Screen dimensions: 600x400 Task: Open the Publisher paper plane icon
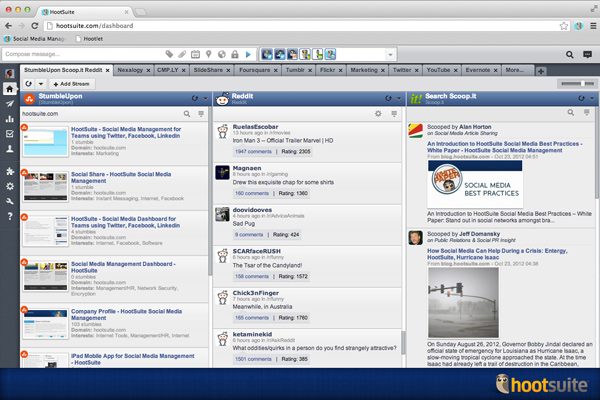pyautogui.click(x=10, y=104)
